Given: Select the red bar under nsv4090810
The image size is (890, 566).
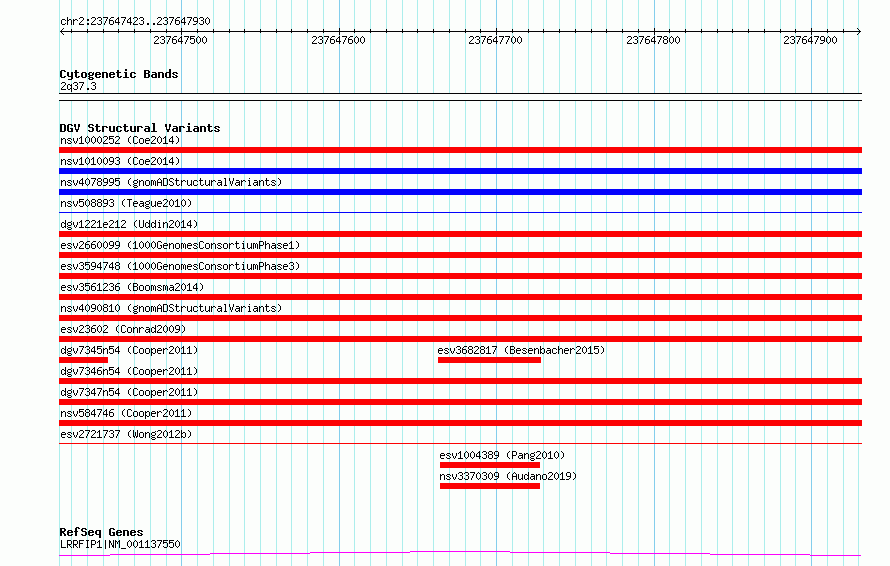Looking at the screenshot, I should click(460, 318).
